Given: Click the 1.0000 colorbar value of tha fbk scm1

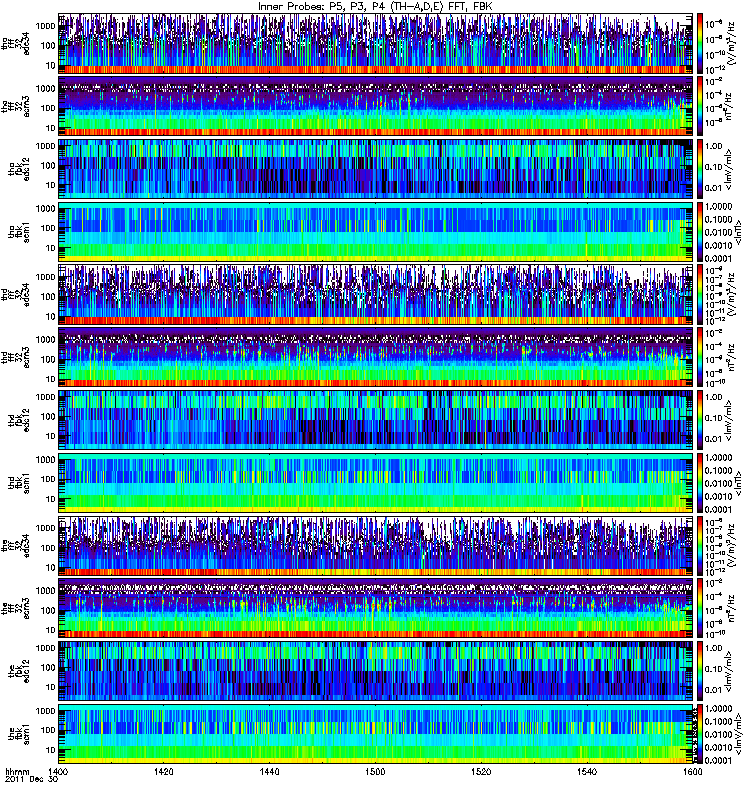Looking at the screenshot, I should pyautogui.click(x=718, y=207).
